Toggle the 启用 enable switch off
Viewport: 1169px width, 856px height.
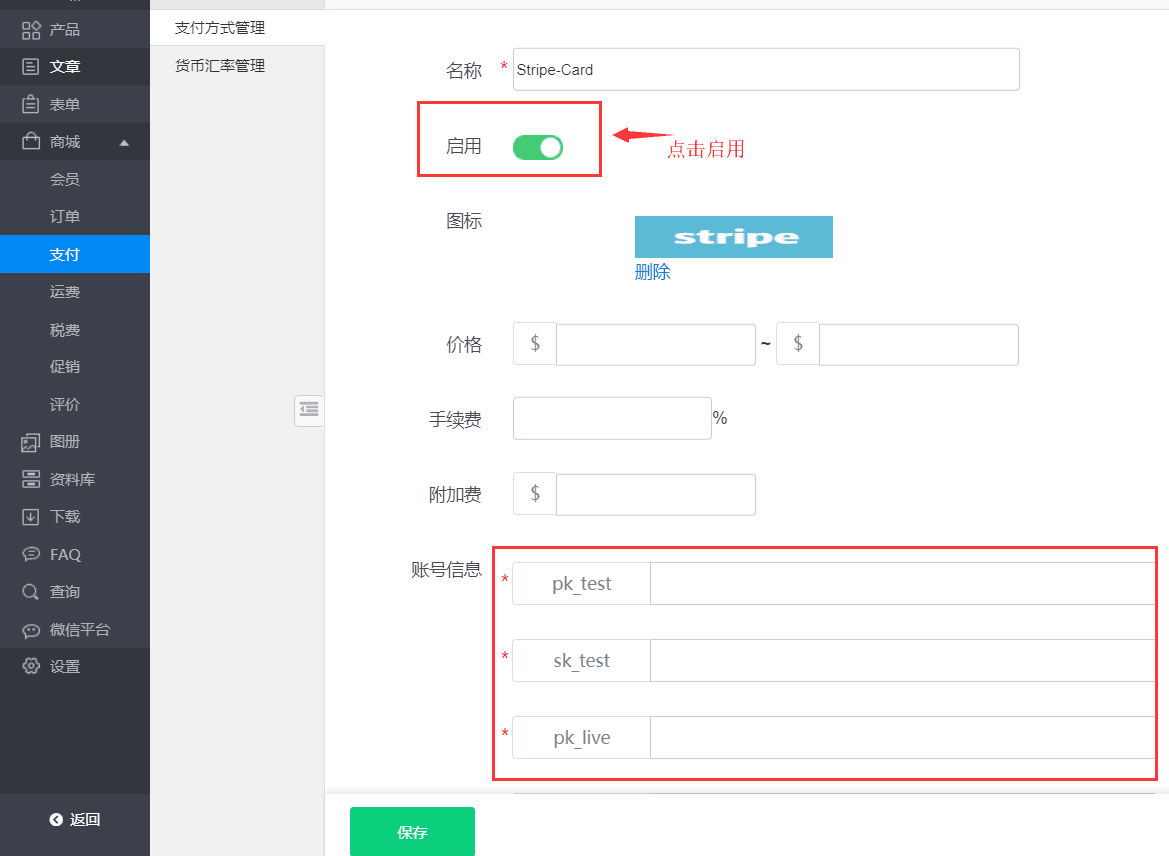pos(538,147)
